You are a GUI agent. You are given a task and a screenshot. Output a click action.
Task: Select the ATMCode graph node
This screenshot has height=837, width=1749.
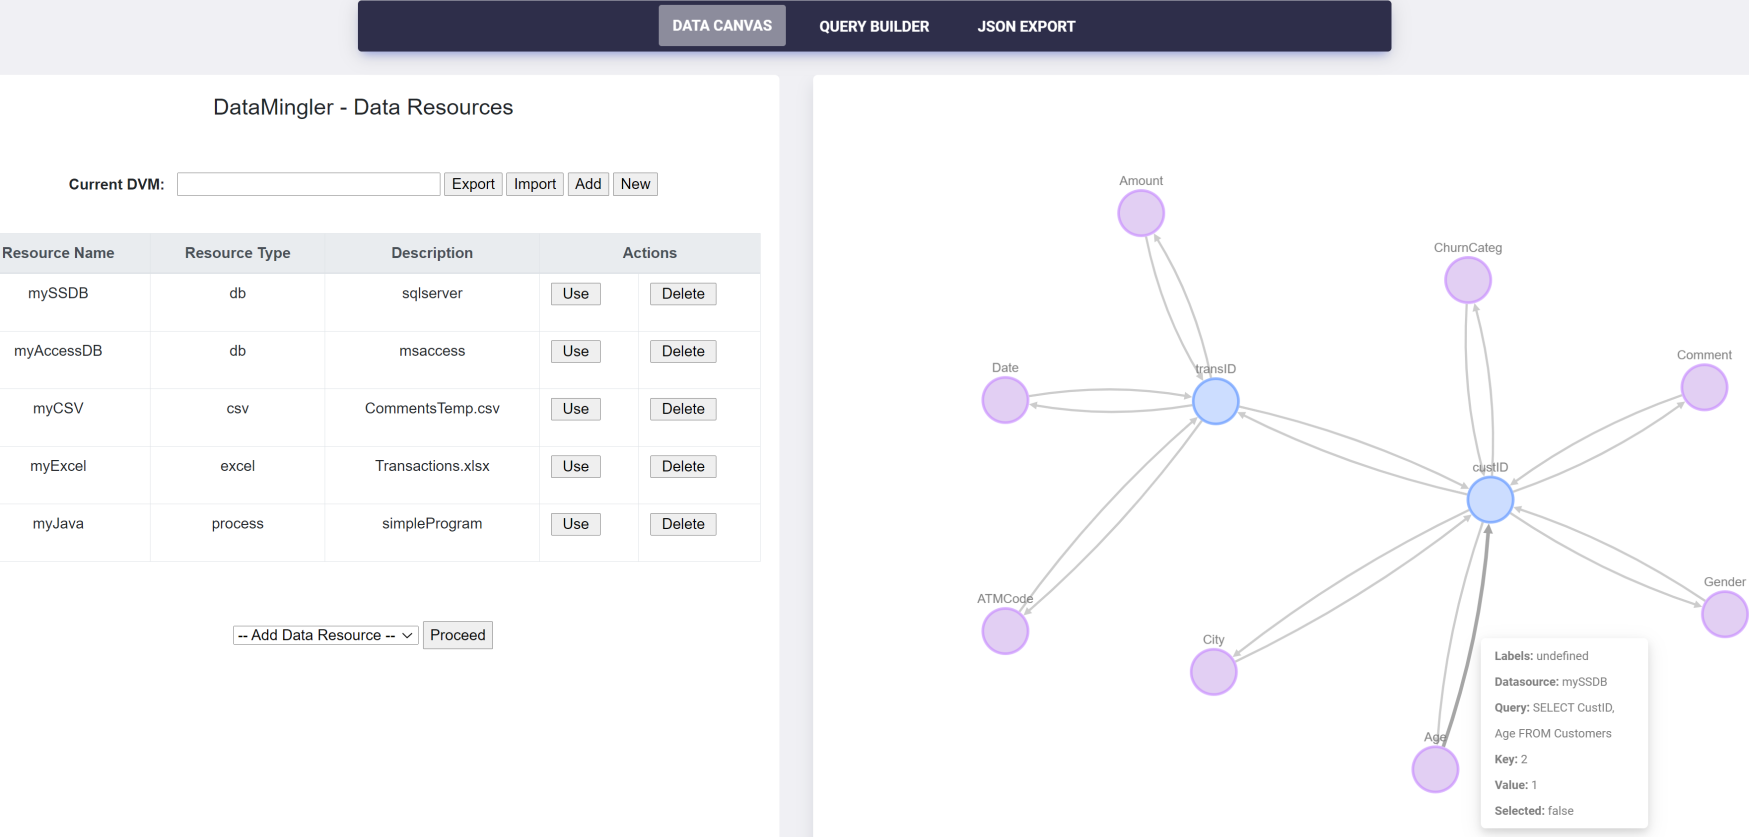point(1005,631)
